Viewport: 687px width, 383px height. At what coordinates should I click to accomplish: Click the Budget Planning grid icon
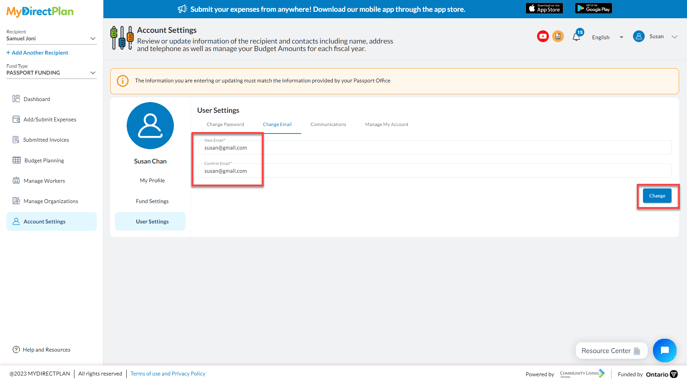pyautogui.click(x=16, y=160)
